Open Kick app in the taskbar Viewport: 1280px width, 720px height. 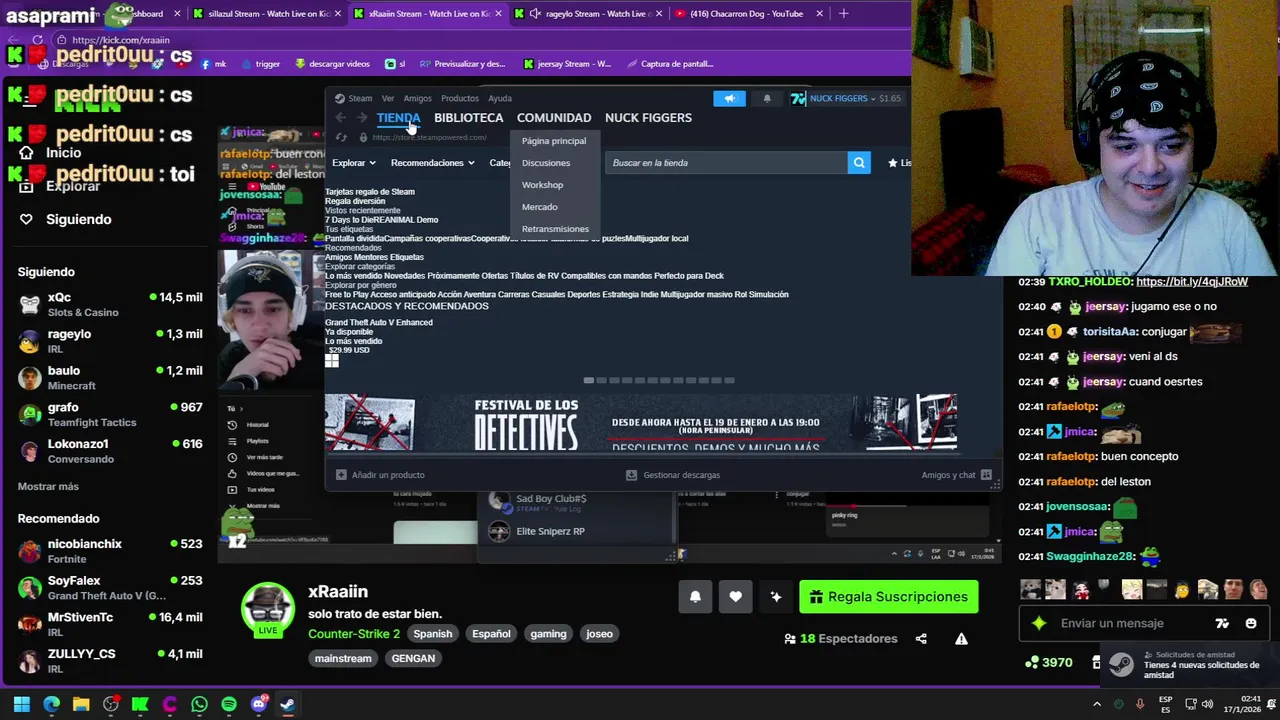coord(140,704)
